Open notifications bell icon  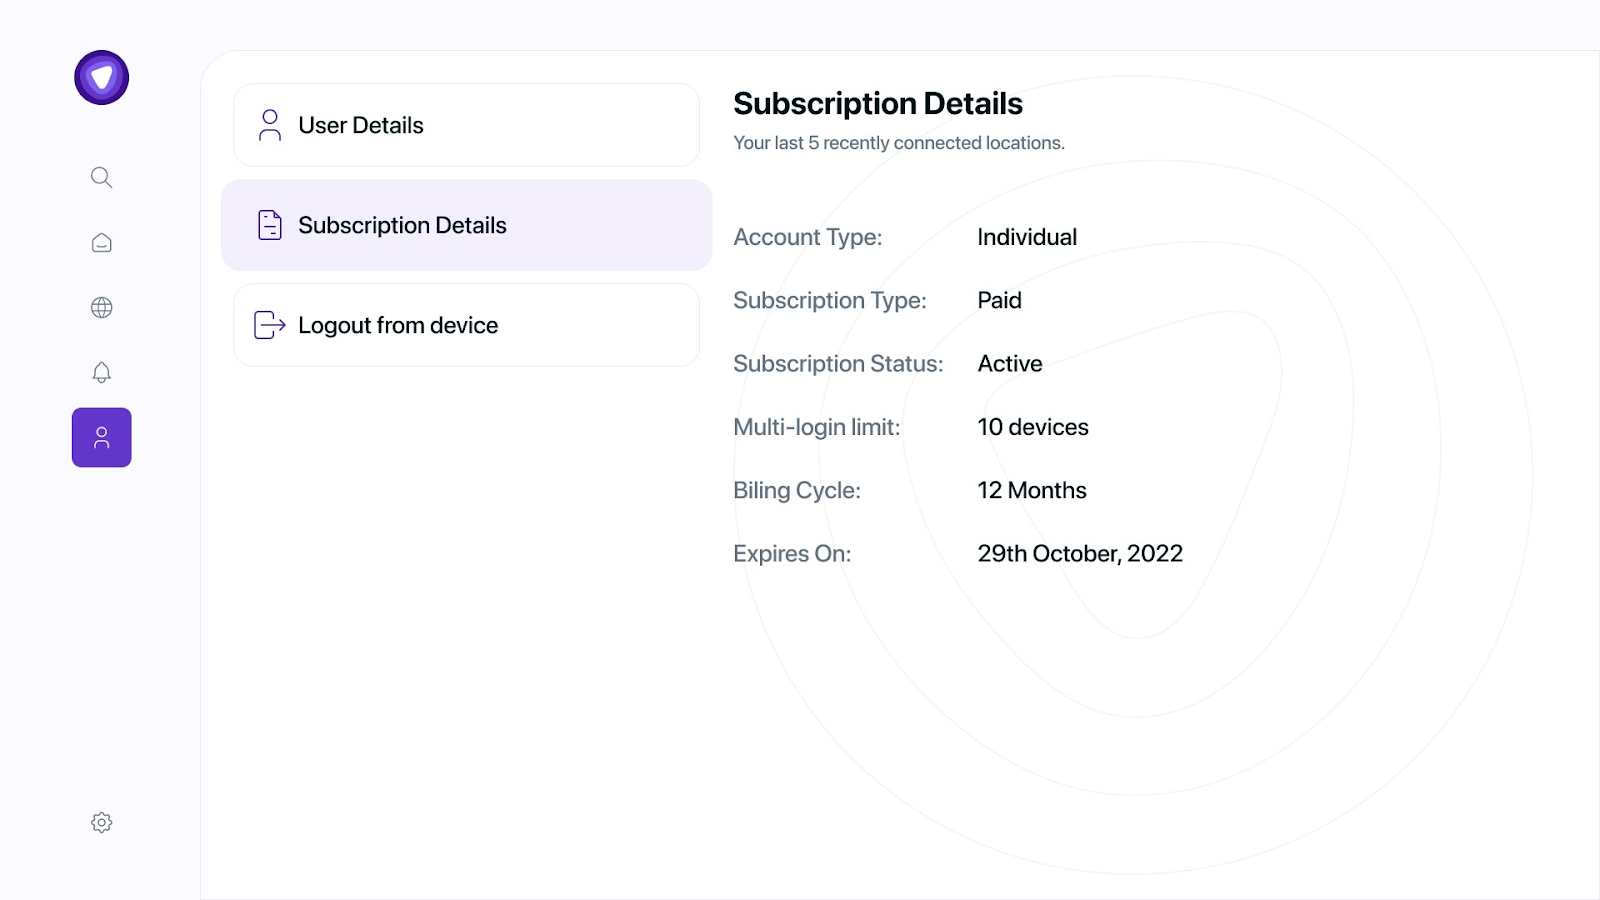(x=101, y=373)
